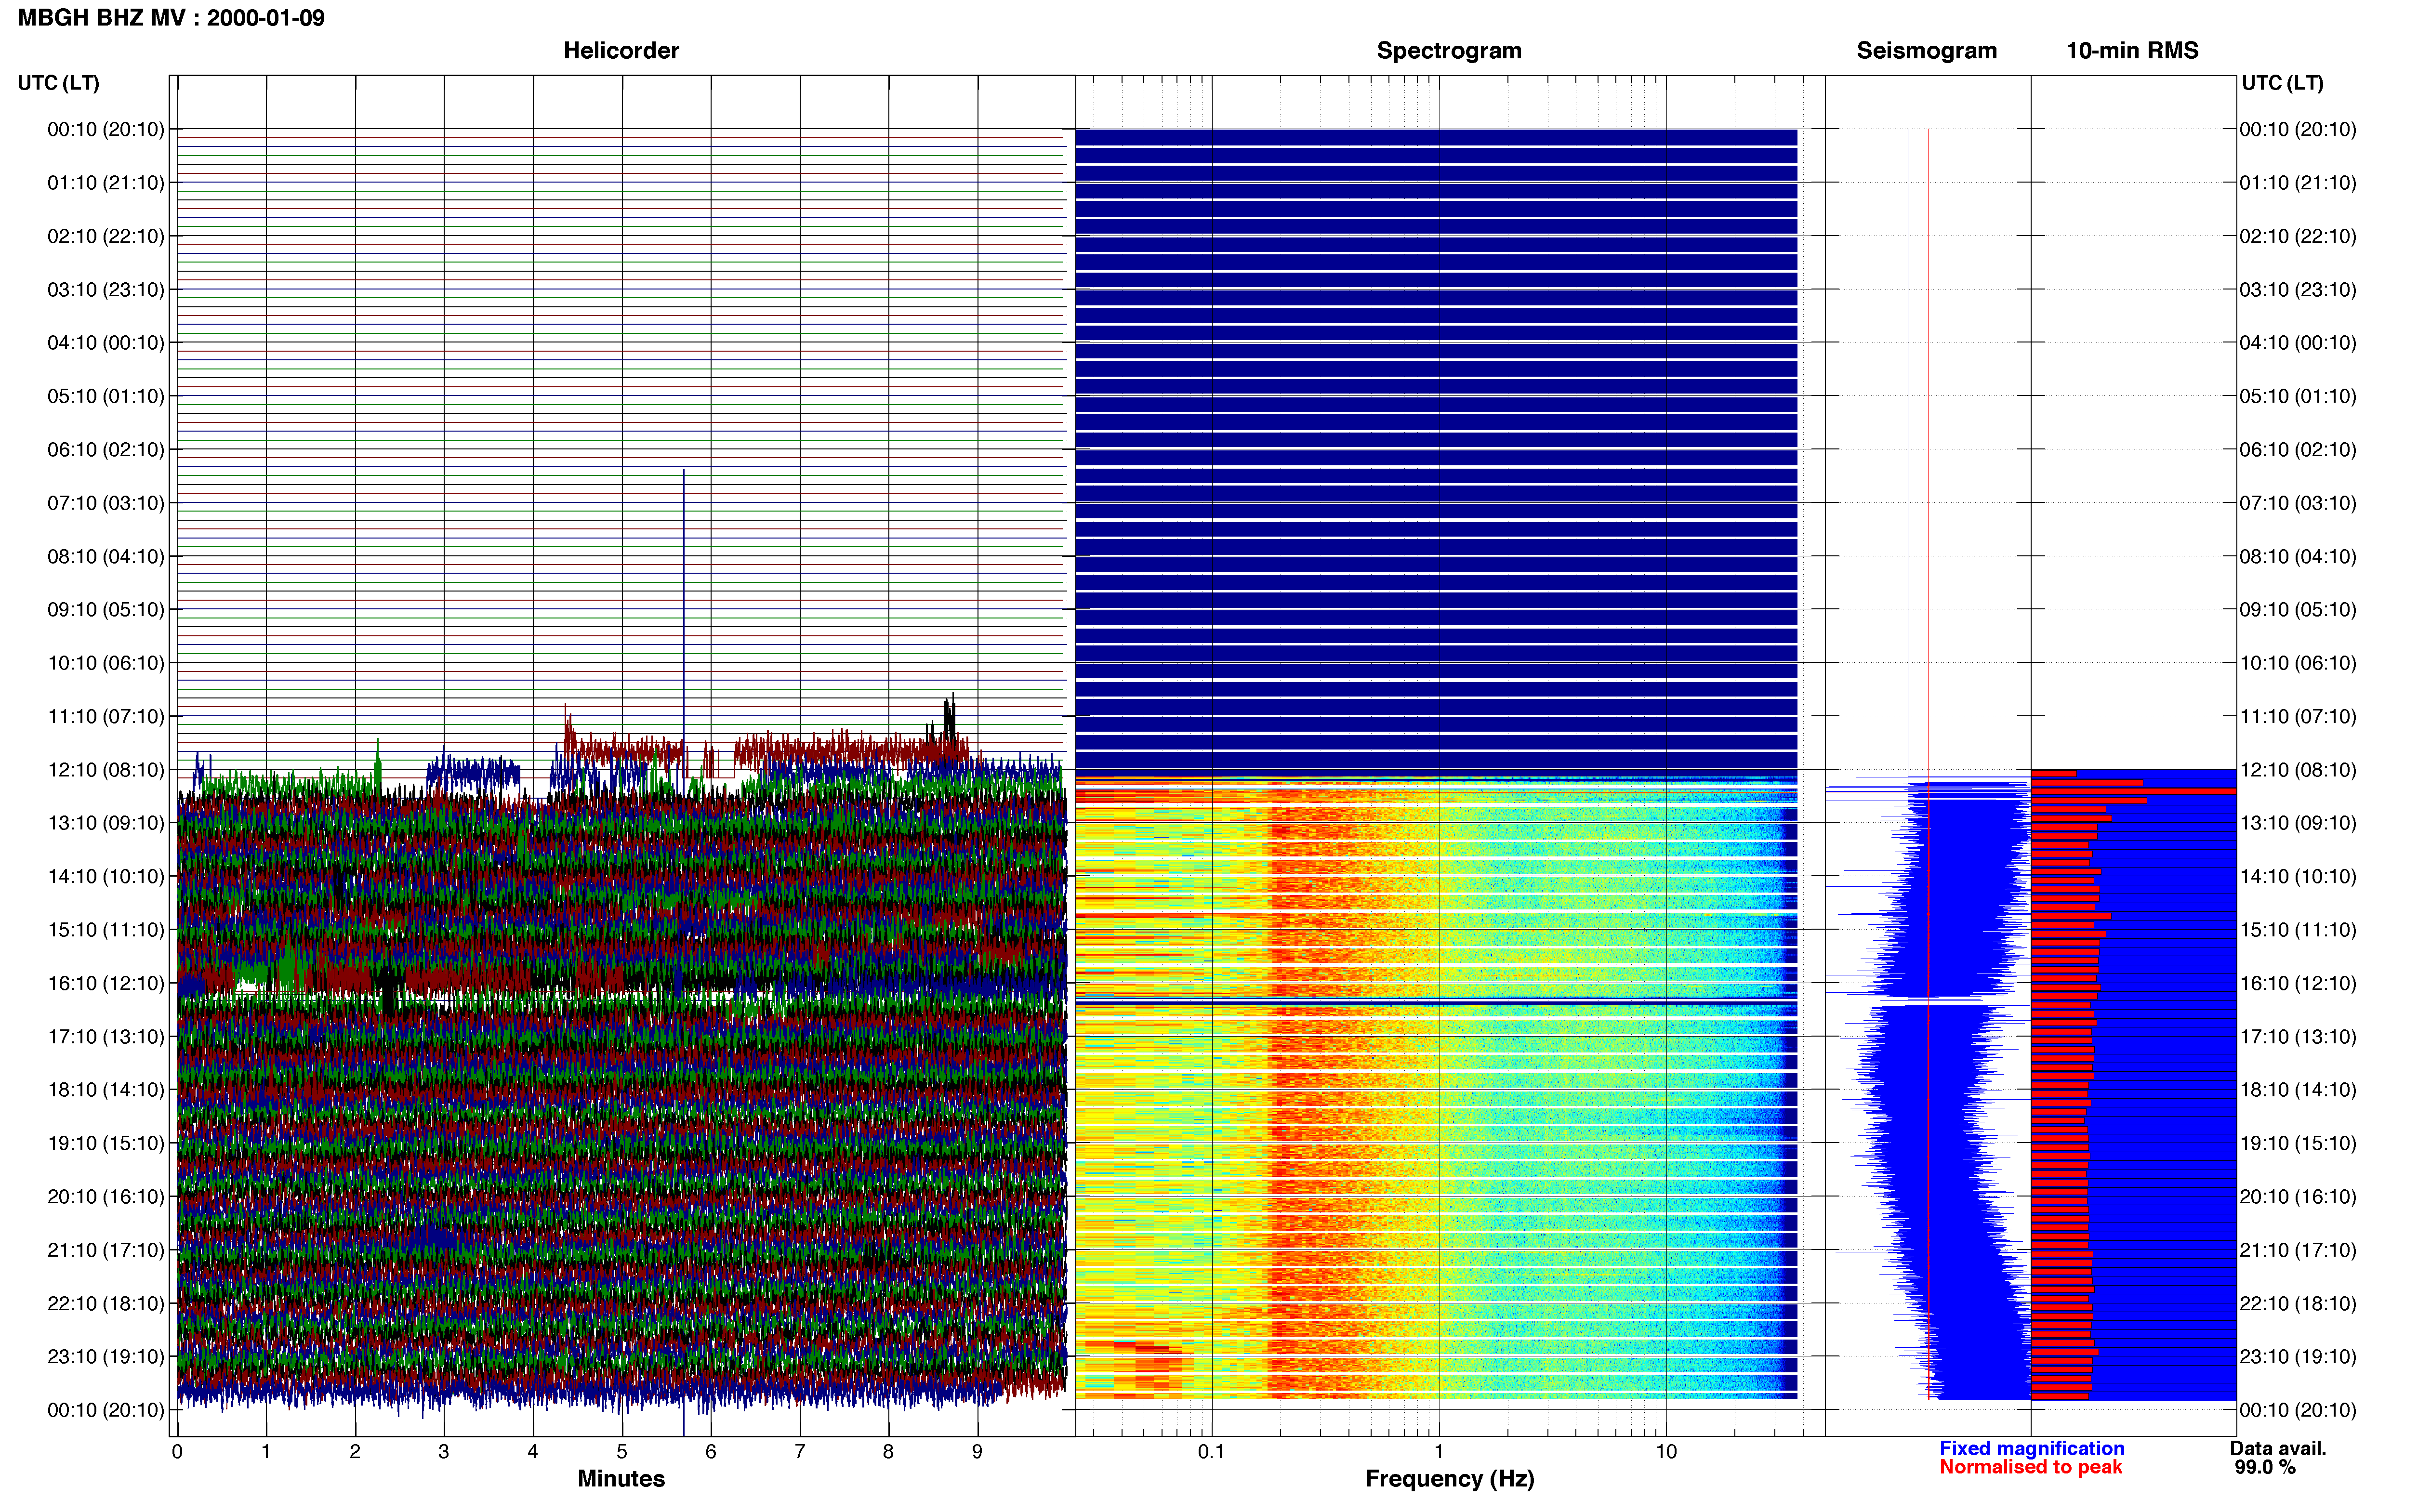Click the 13:10 (09:10) label on the right axis

(x=2298, y=823)
